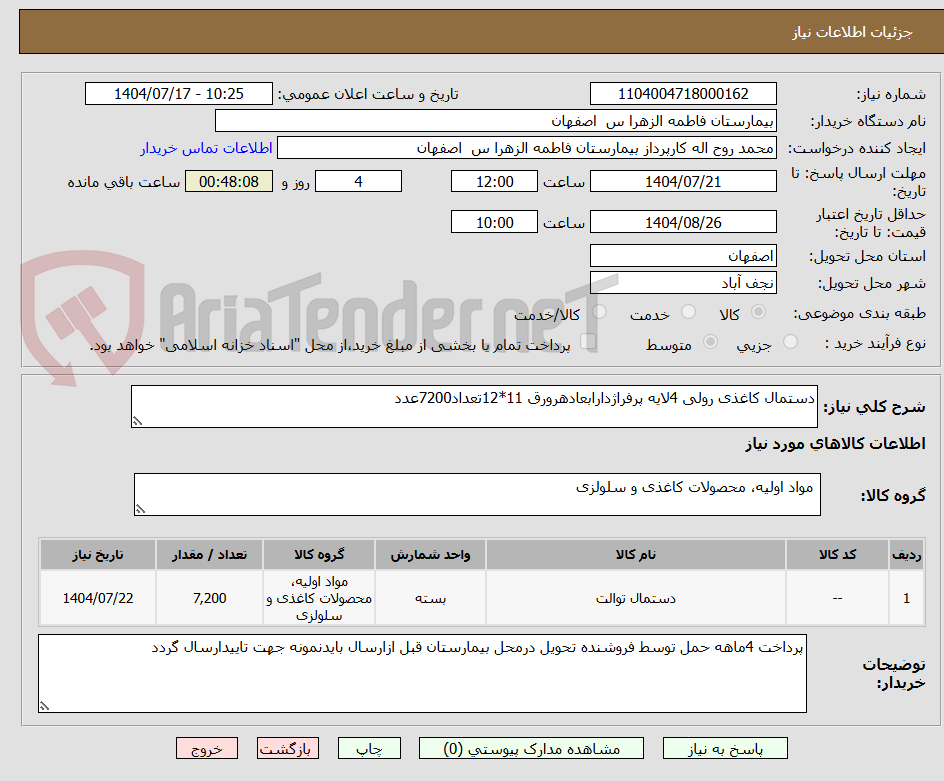944x781 pixels.
Task: Select the جزیی purchase type option
Action: point(790,341)
